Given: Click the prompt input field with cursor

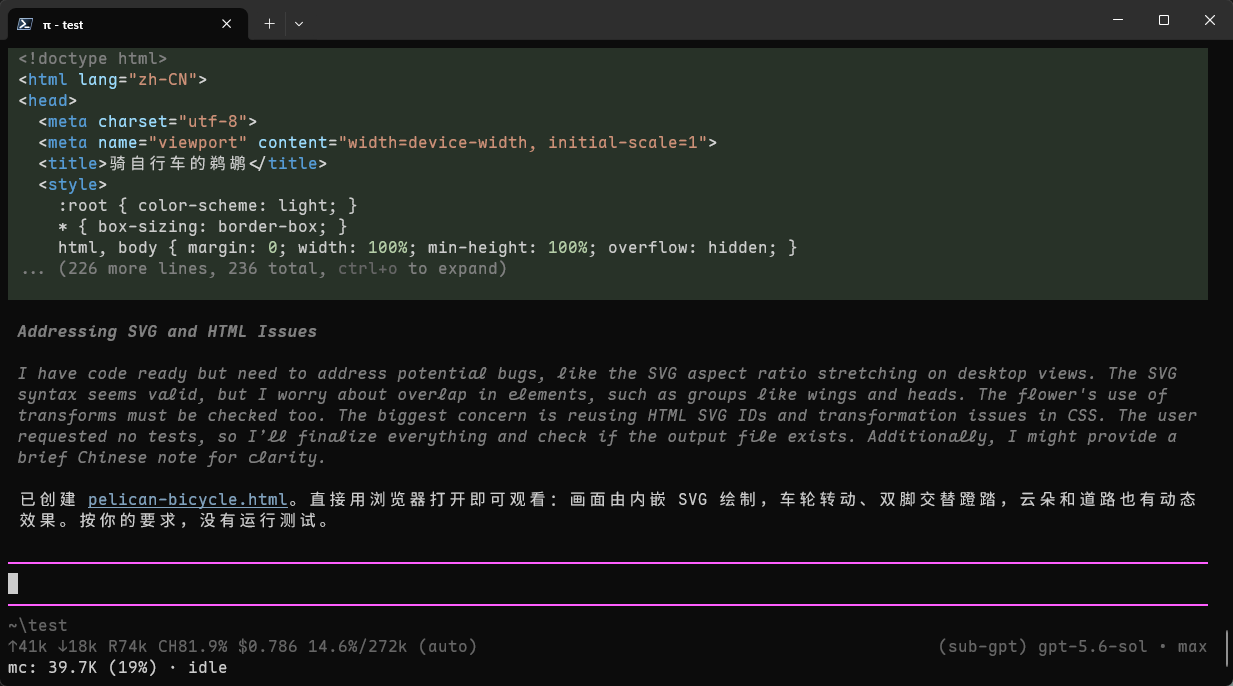Looking at the screenshot, I should click(608, 584).
